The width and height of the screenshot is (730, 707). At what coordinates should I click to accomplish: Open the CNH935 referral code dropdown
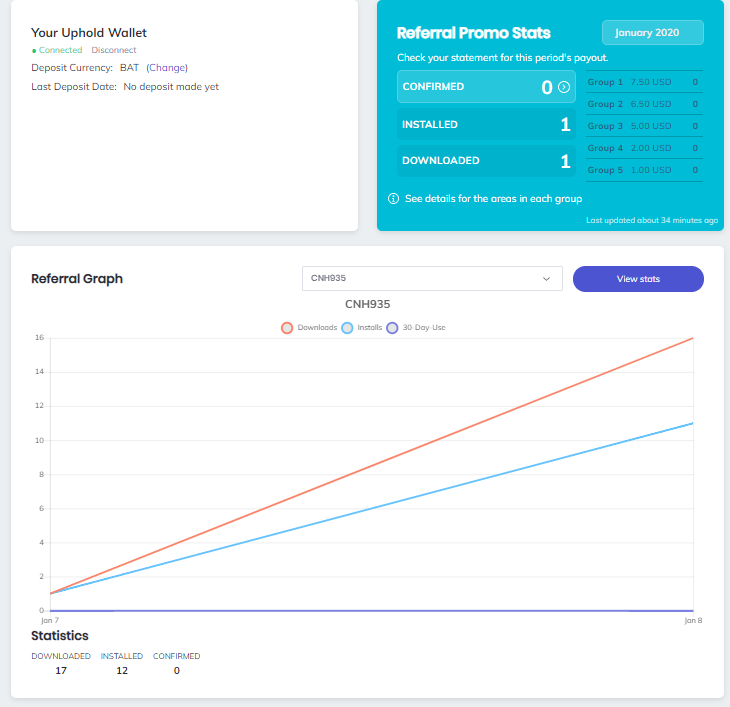pos(432,279)
